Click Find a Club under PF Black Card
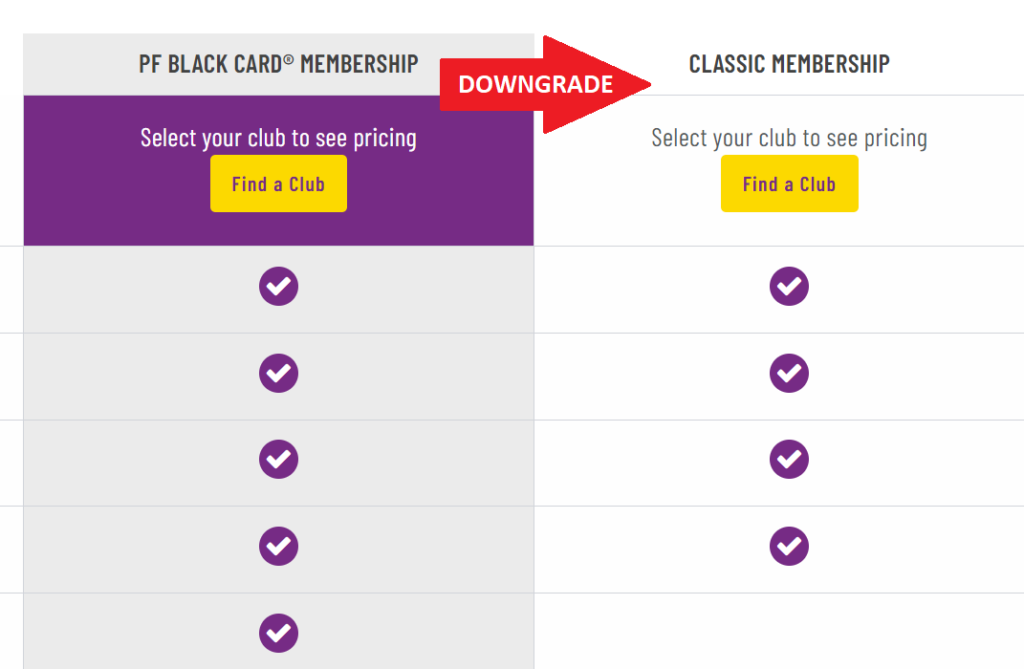The height and width of the screenshot is (669, 1024). (278, 184)
